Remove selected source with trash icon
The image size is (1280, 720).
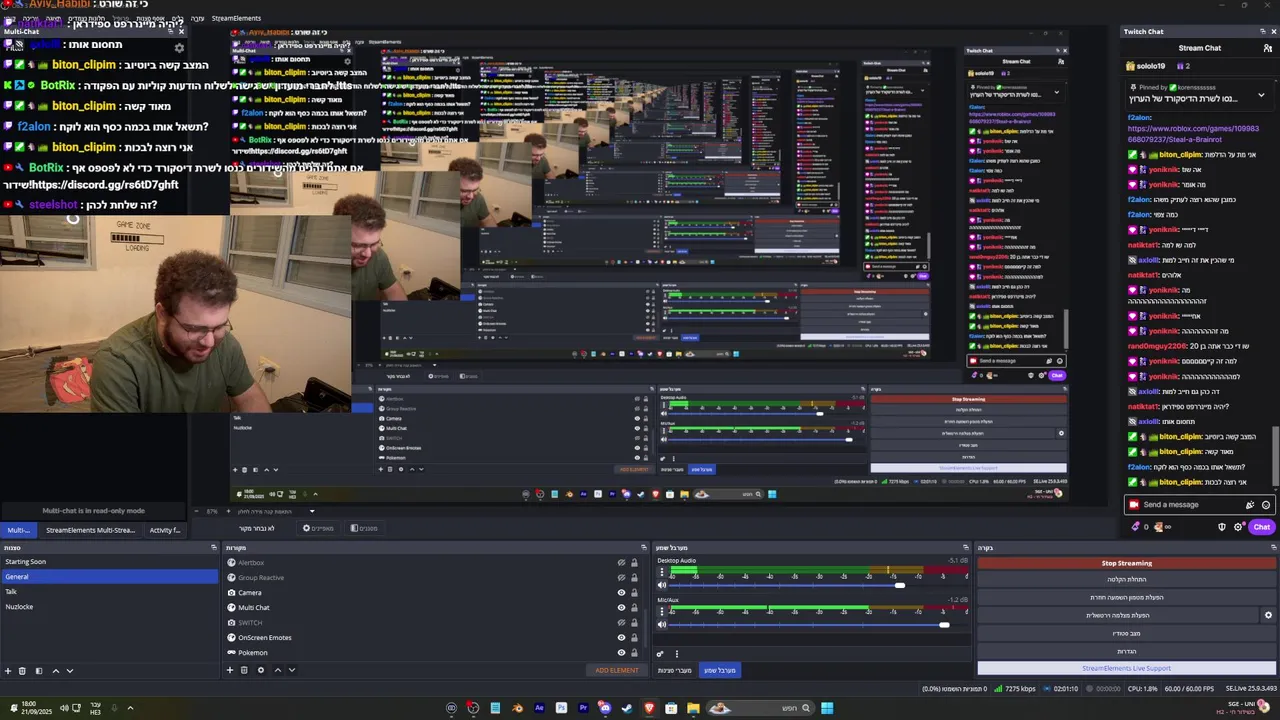[x=244, y=670]
